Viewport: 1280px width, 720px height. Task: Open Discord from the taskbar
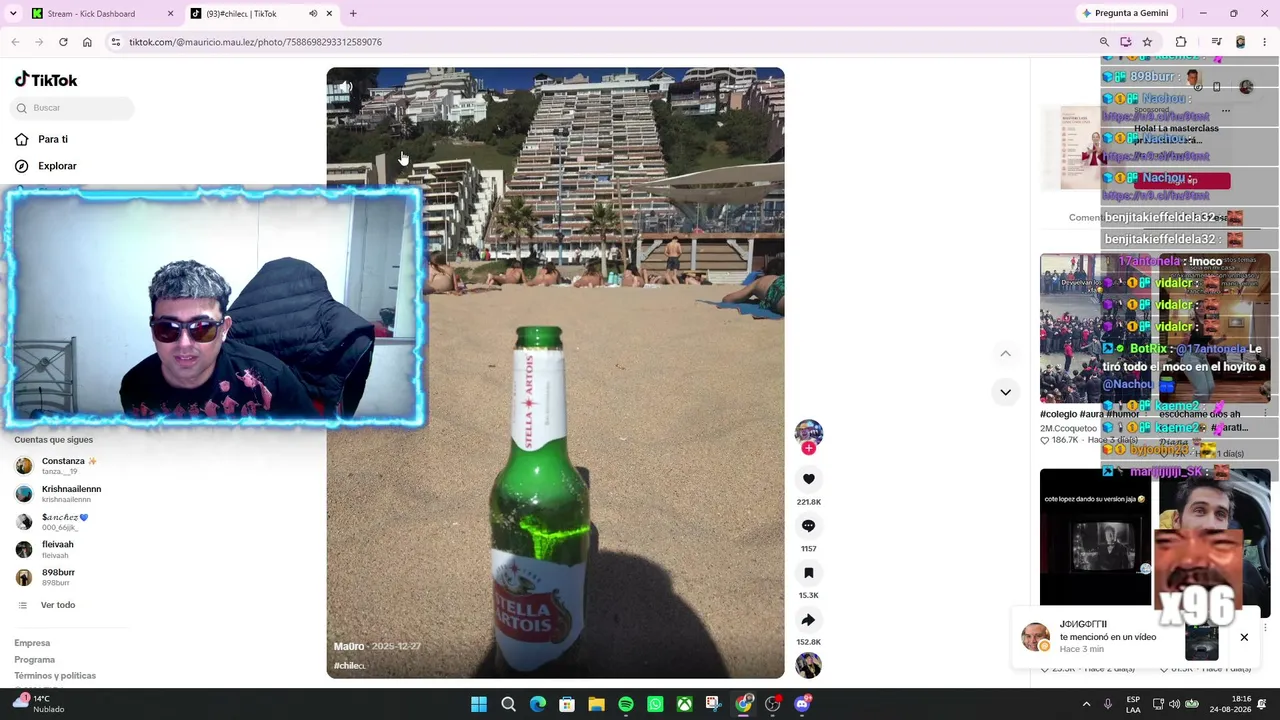[x=802, y=704]
